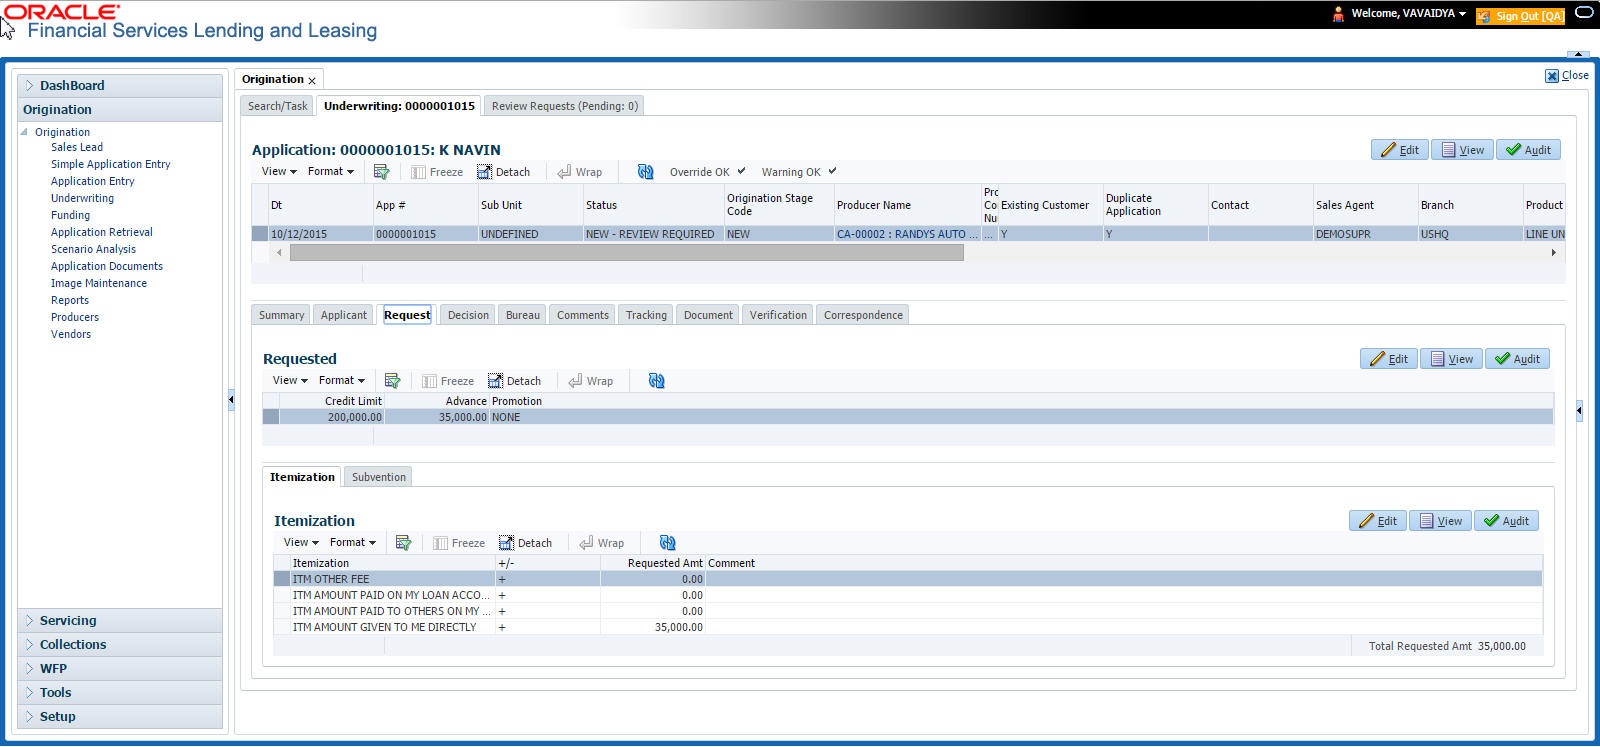Click Wrap in the Itemization toolbar
Viewport: 1600px width, 747px height.
click(602, 543)
